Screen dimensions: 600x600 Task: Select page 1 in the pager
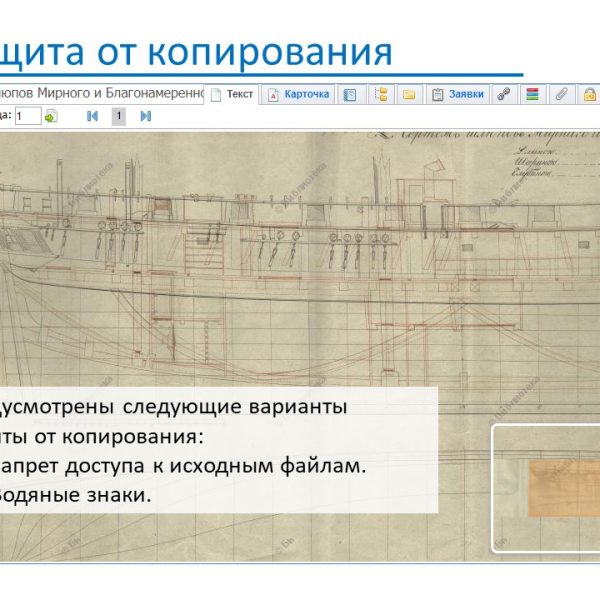[118, 116]
